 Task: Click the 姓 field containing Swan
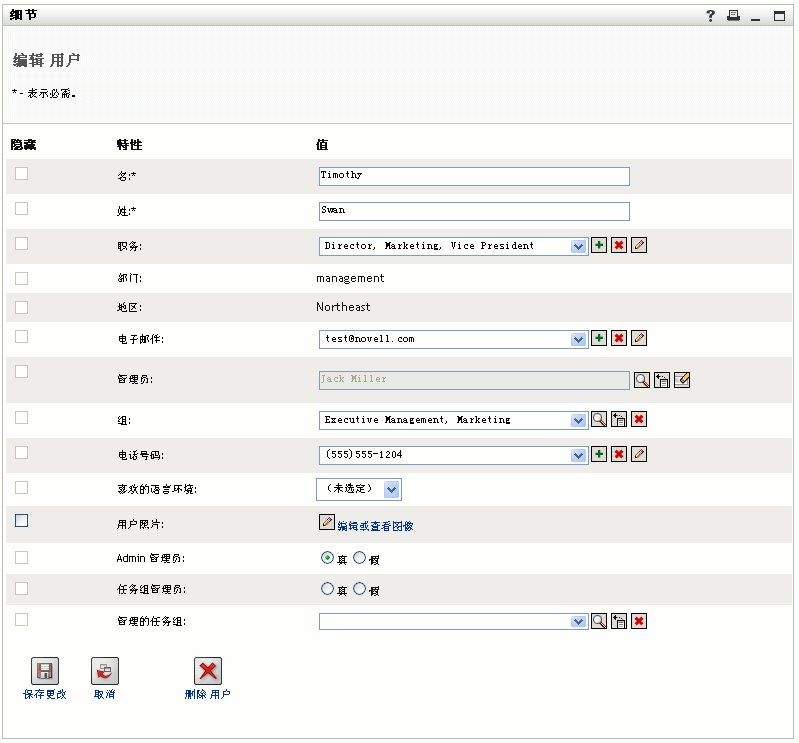tap(474, 211)
